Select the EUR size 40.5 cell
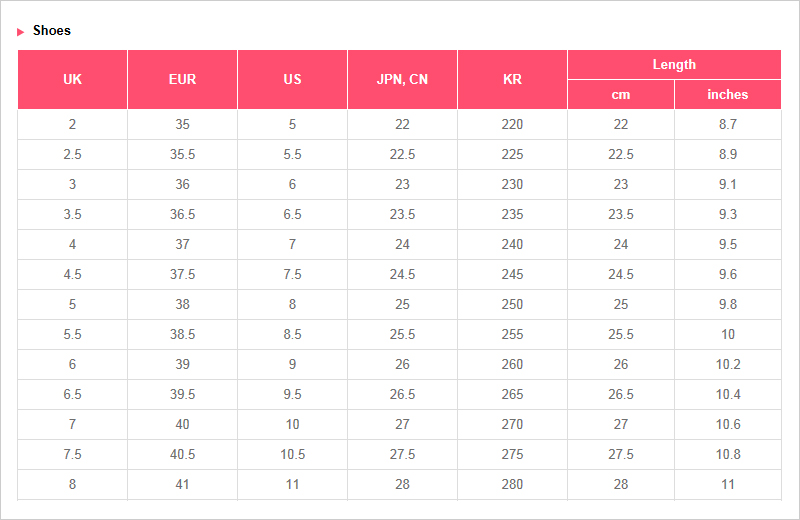Screen dimensions: 800x520 point(182,454)
